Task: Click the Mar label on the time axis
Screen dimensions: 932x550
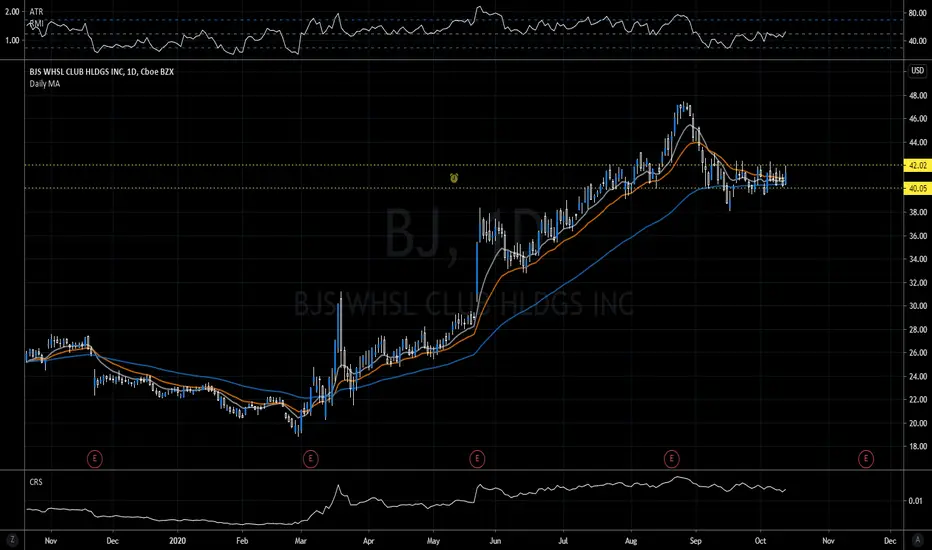Action: click(x=300, y=540)
